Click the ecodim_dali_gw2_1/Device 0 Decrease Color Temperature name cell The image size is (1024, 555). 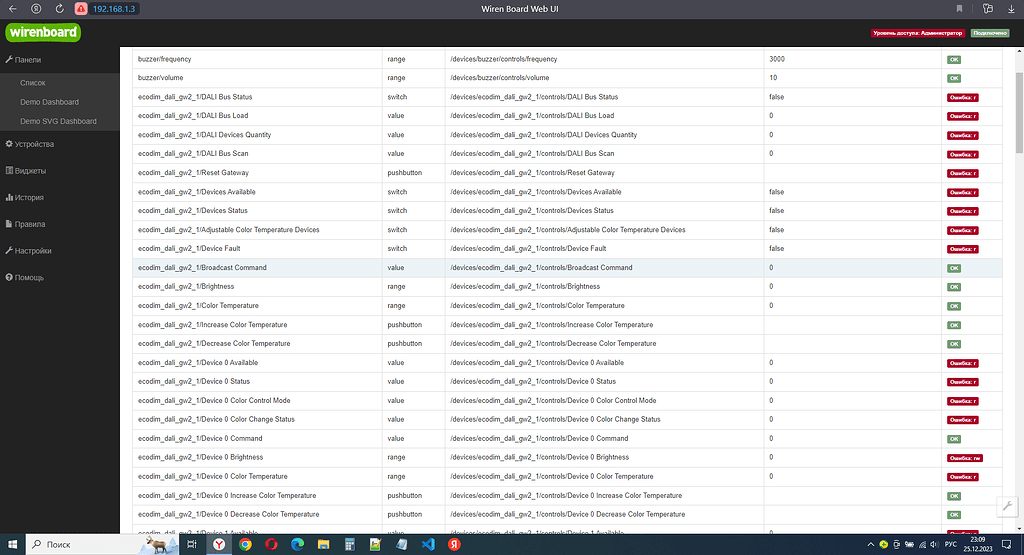[x=257, y=515]
